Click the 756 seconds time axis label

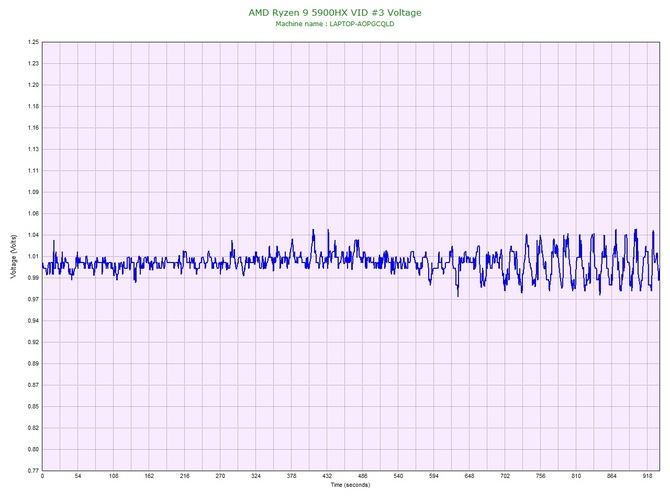tap(541, 476)
